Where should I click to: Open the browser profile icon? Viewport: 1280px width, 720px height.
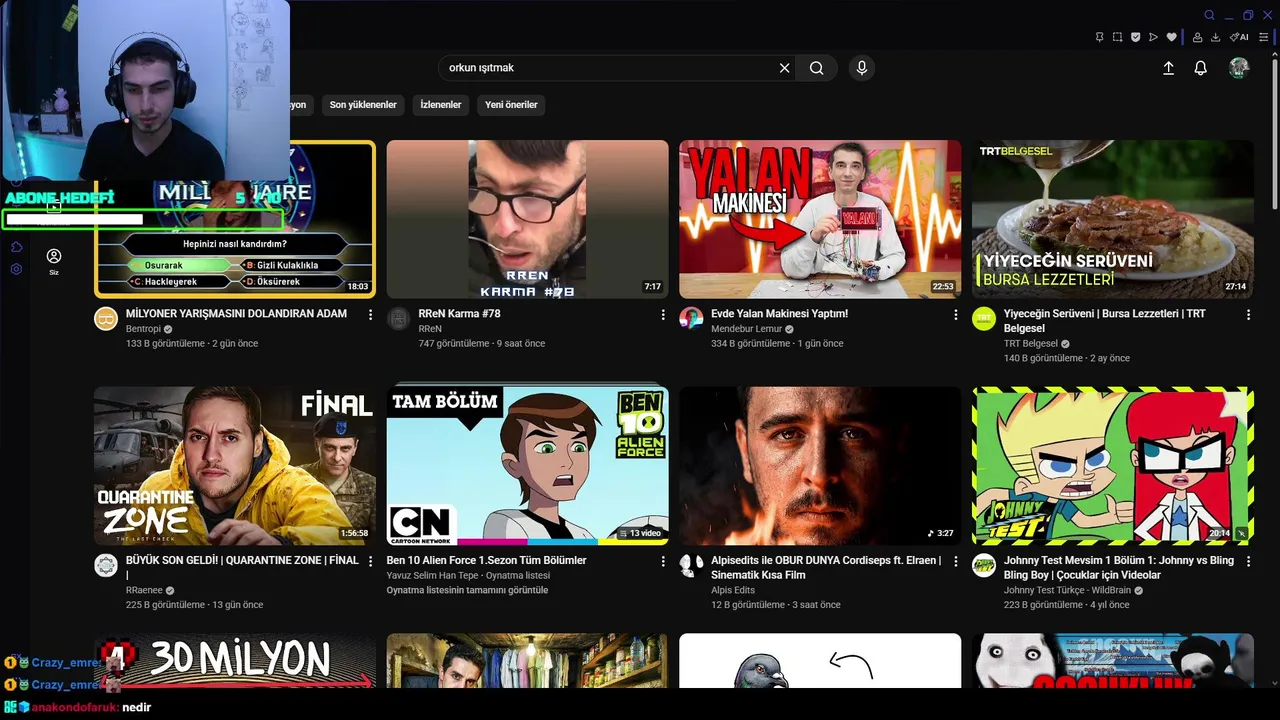point(1197,37)
